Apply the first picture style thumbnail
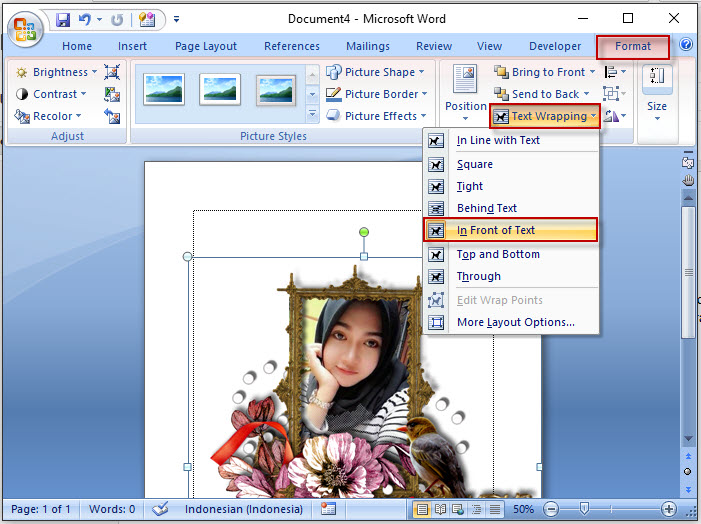This screenshot has width=701, height=524. [x=164, y=90]
